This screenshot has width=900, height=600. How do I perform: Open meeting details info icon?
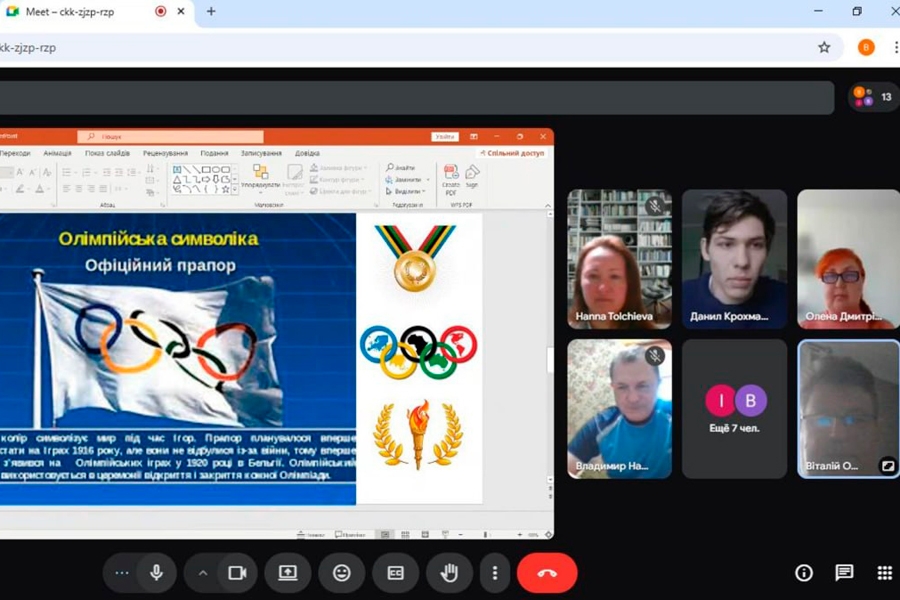[x=804, y=572]
